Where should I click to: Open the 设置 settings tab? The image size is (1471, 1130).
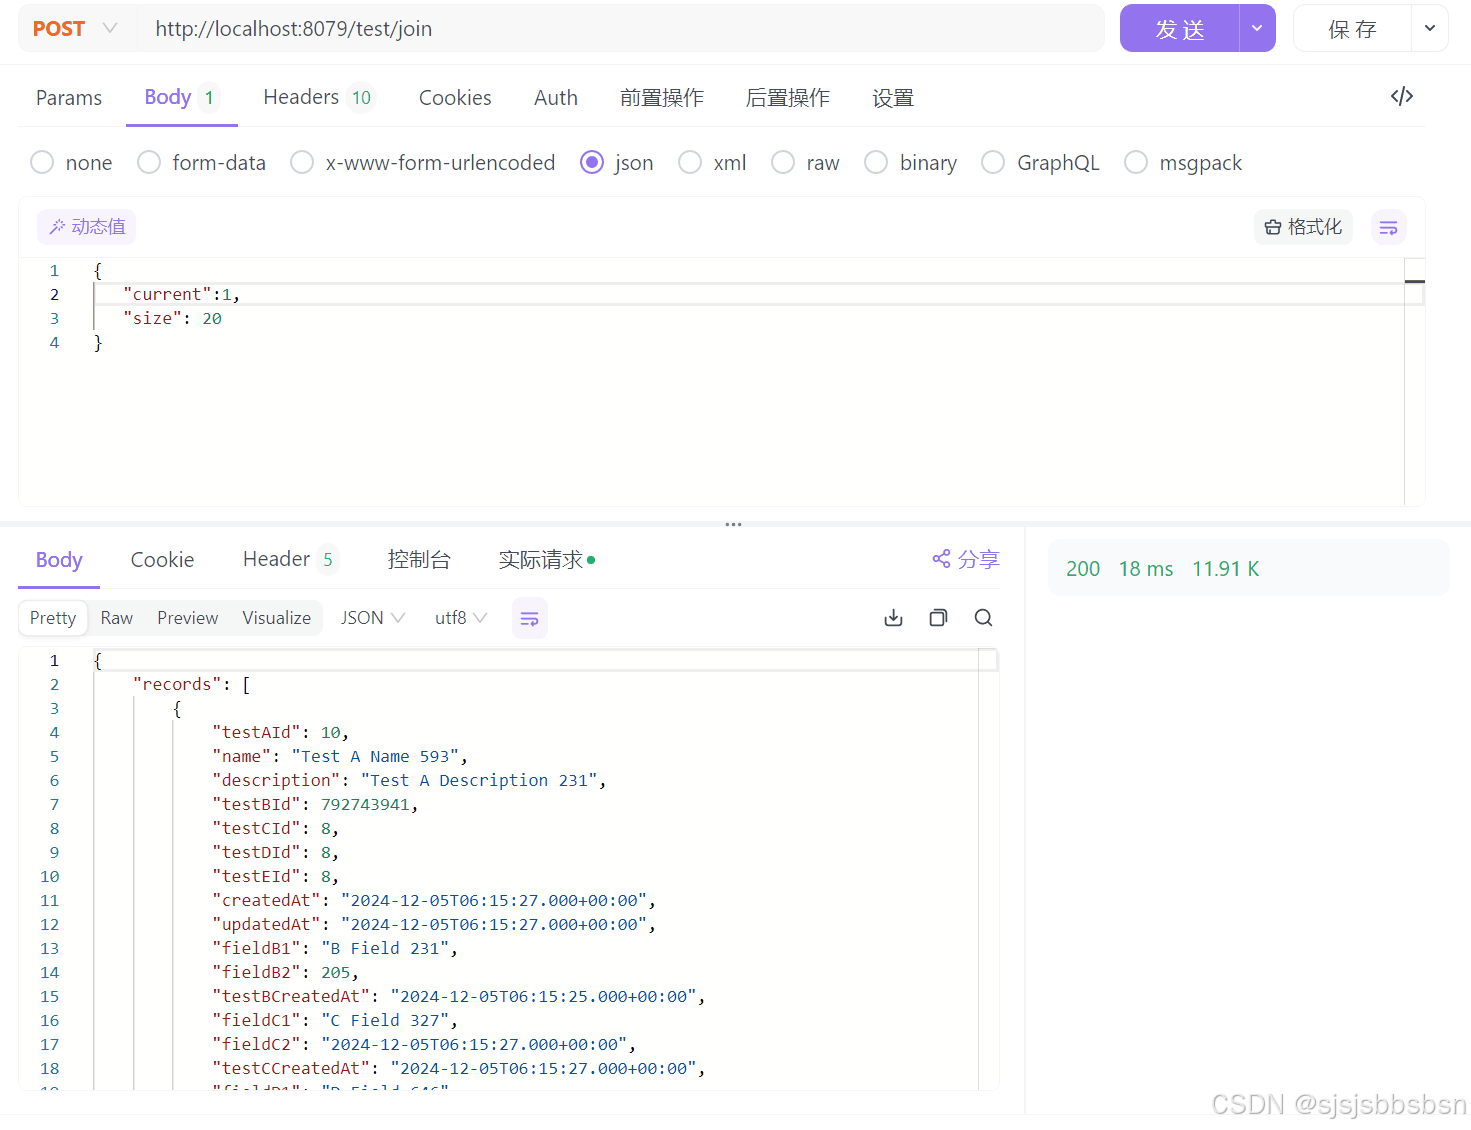coord(893,98)
